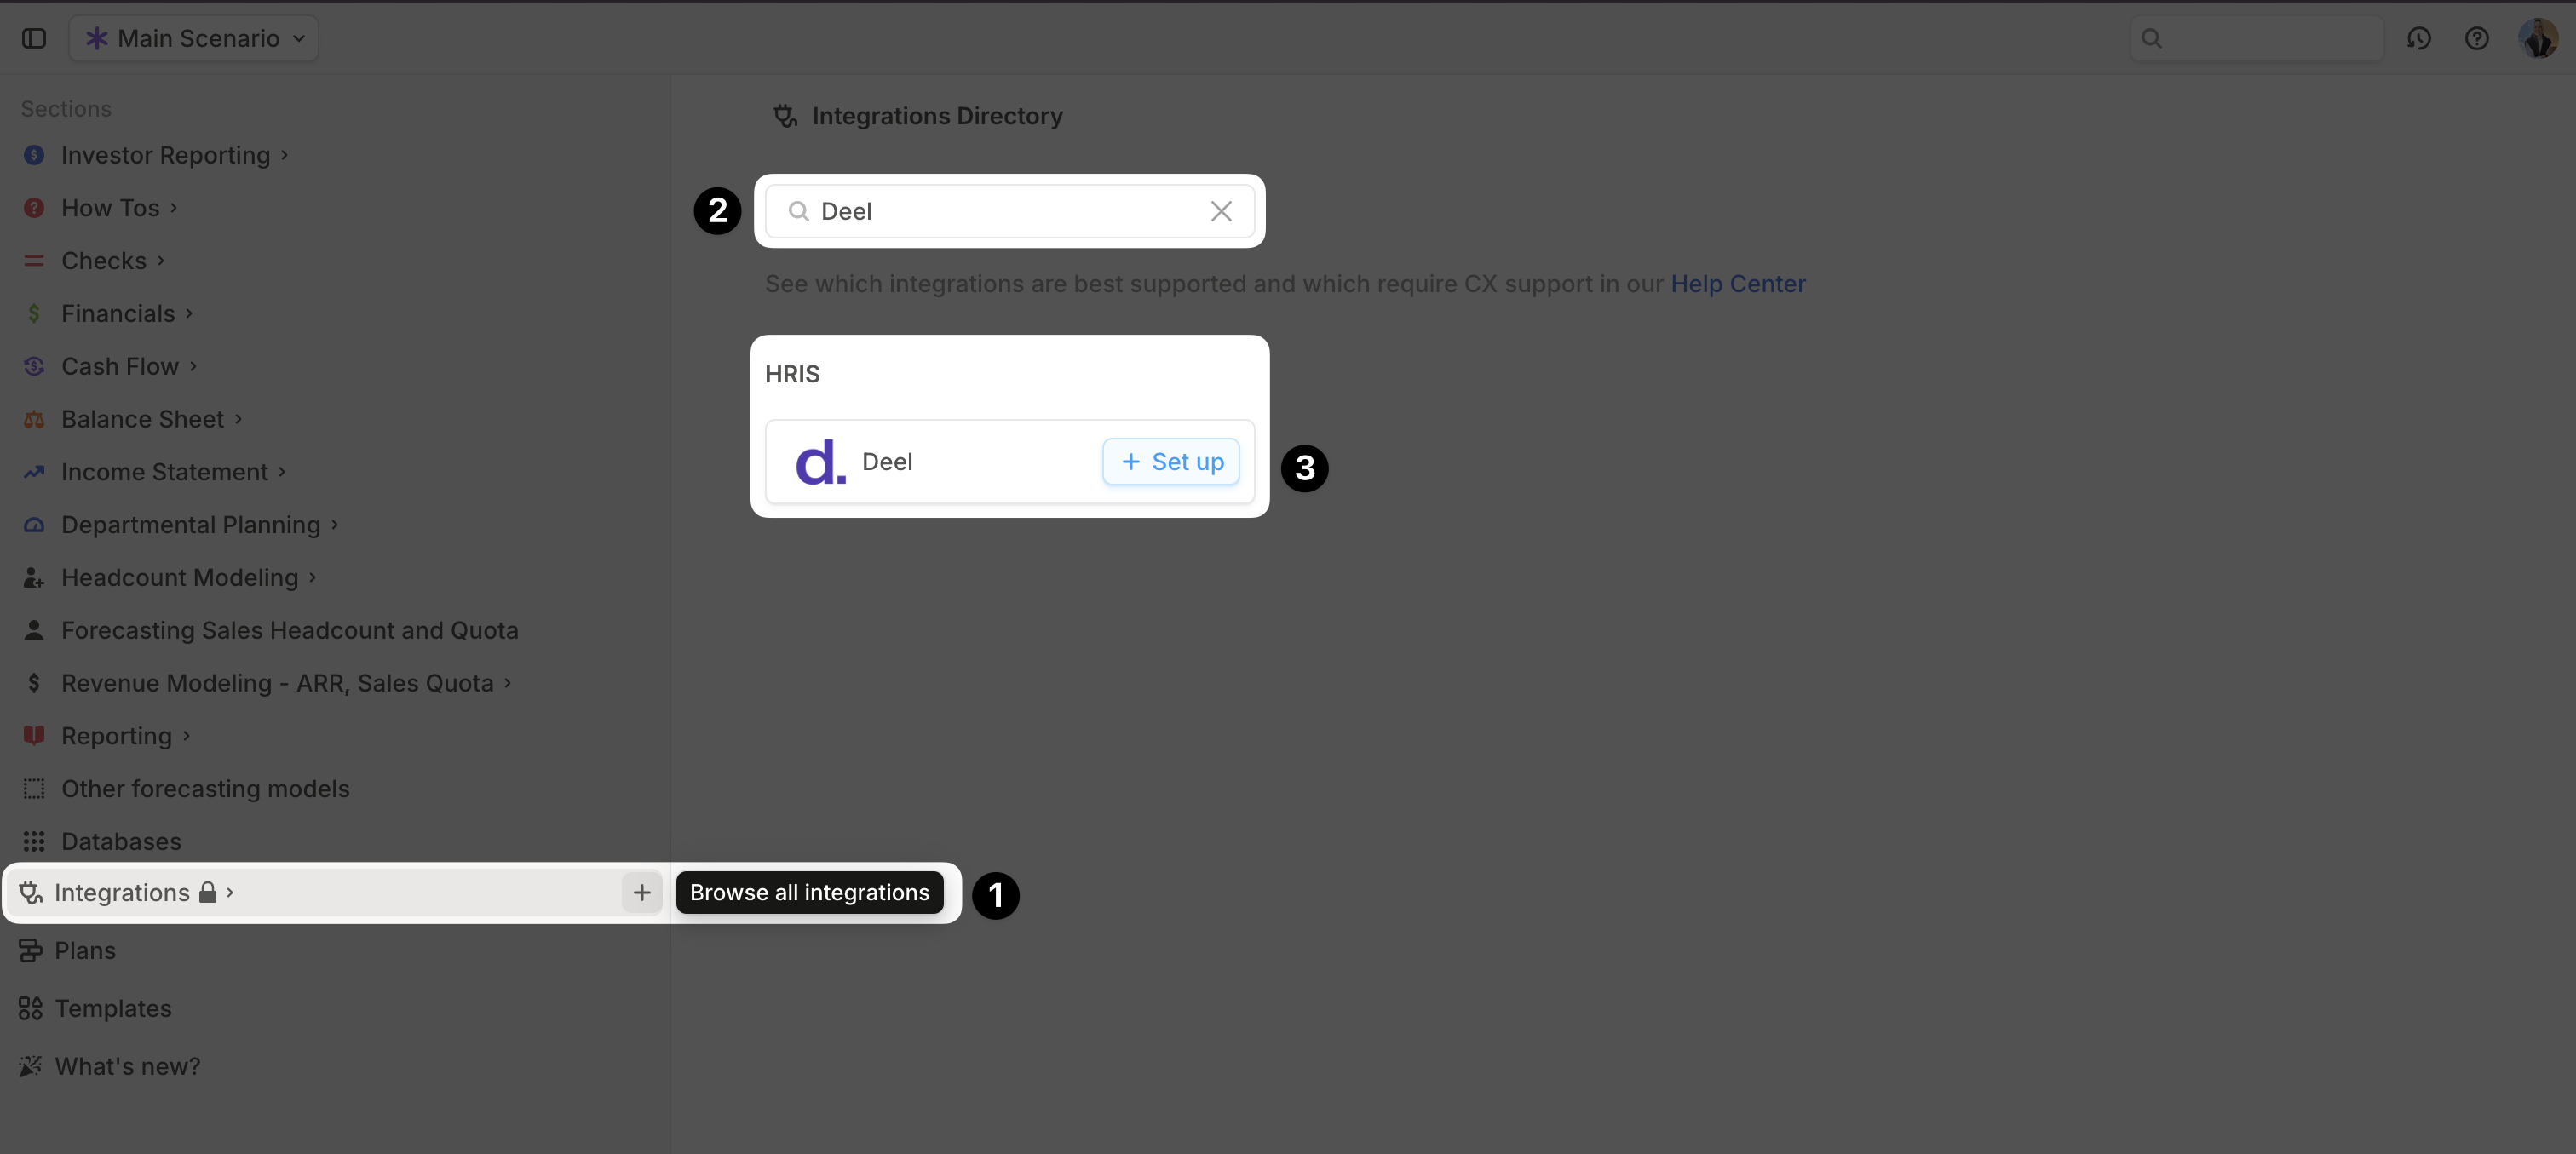Click the Deel logo icon

click(x=820, y=462)
